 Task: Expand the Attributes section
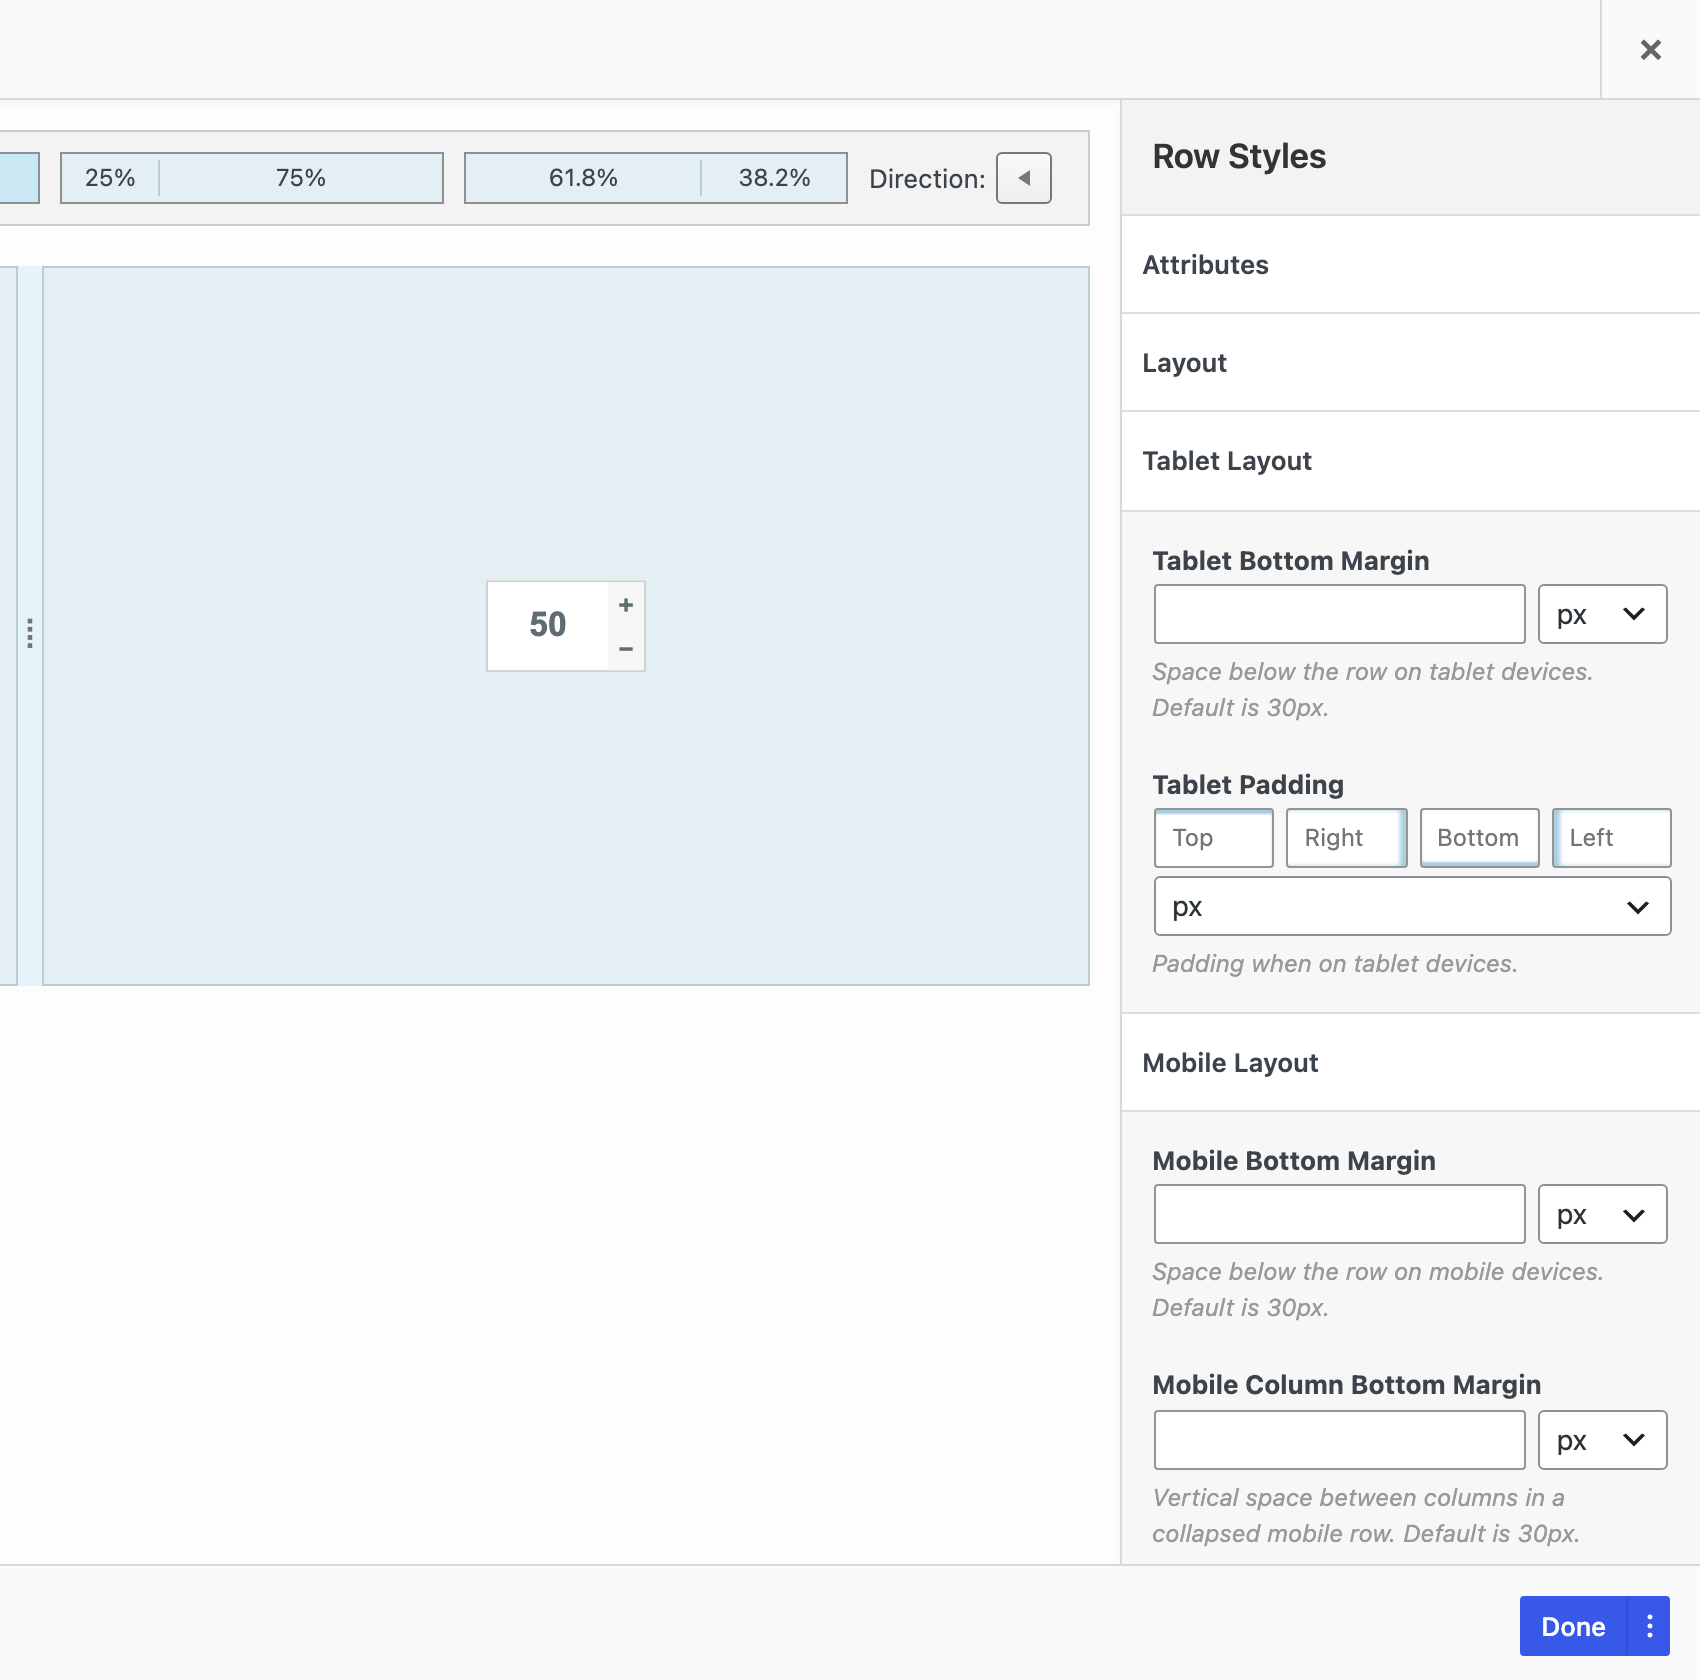(1411, 265)
